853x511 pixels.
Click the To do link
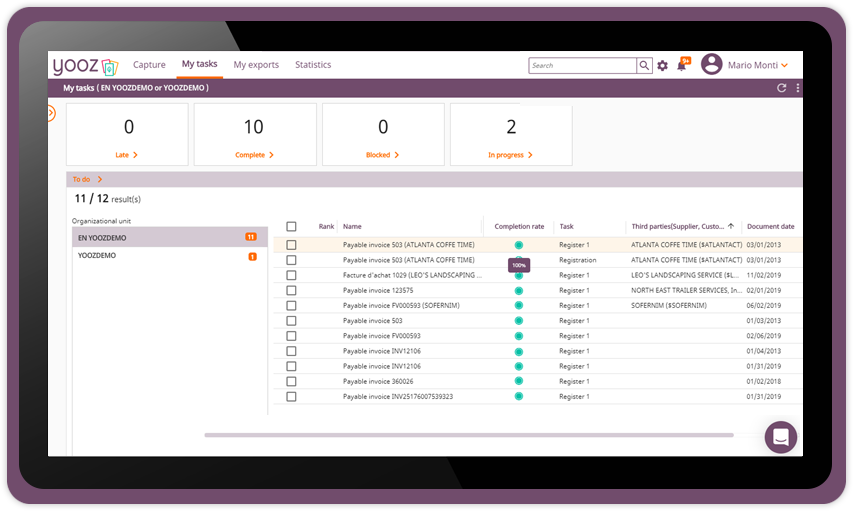[x=81, y=179]
